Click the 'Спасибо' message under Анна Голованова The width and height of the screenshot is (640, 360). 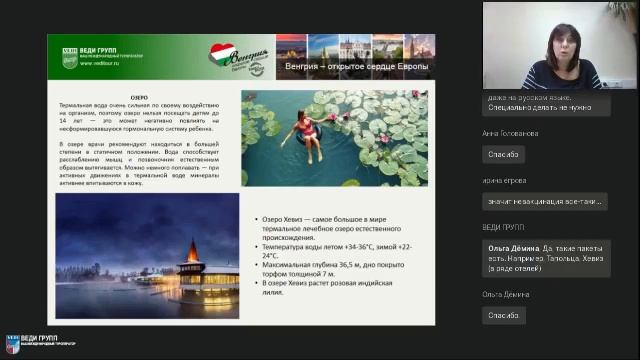click(x=503, y=154)
